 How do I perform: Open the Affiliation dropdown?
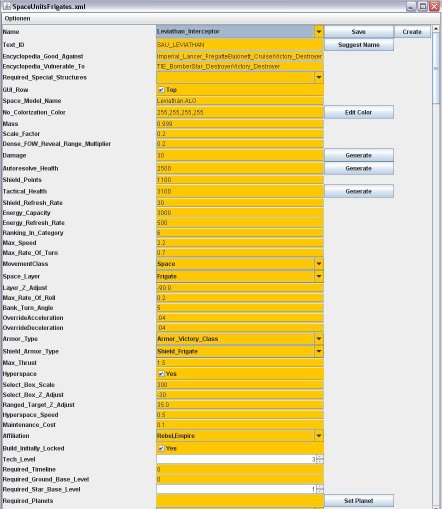pos(319,436)
